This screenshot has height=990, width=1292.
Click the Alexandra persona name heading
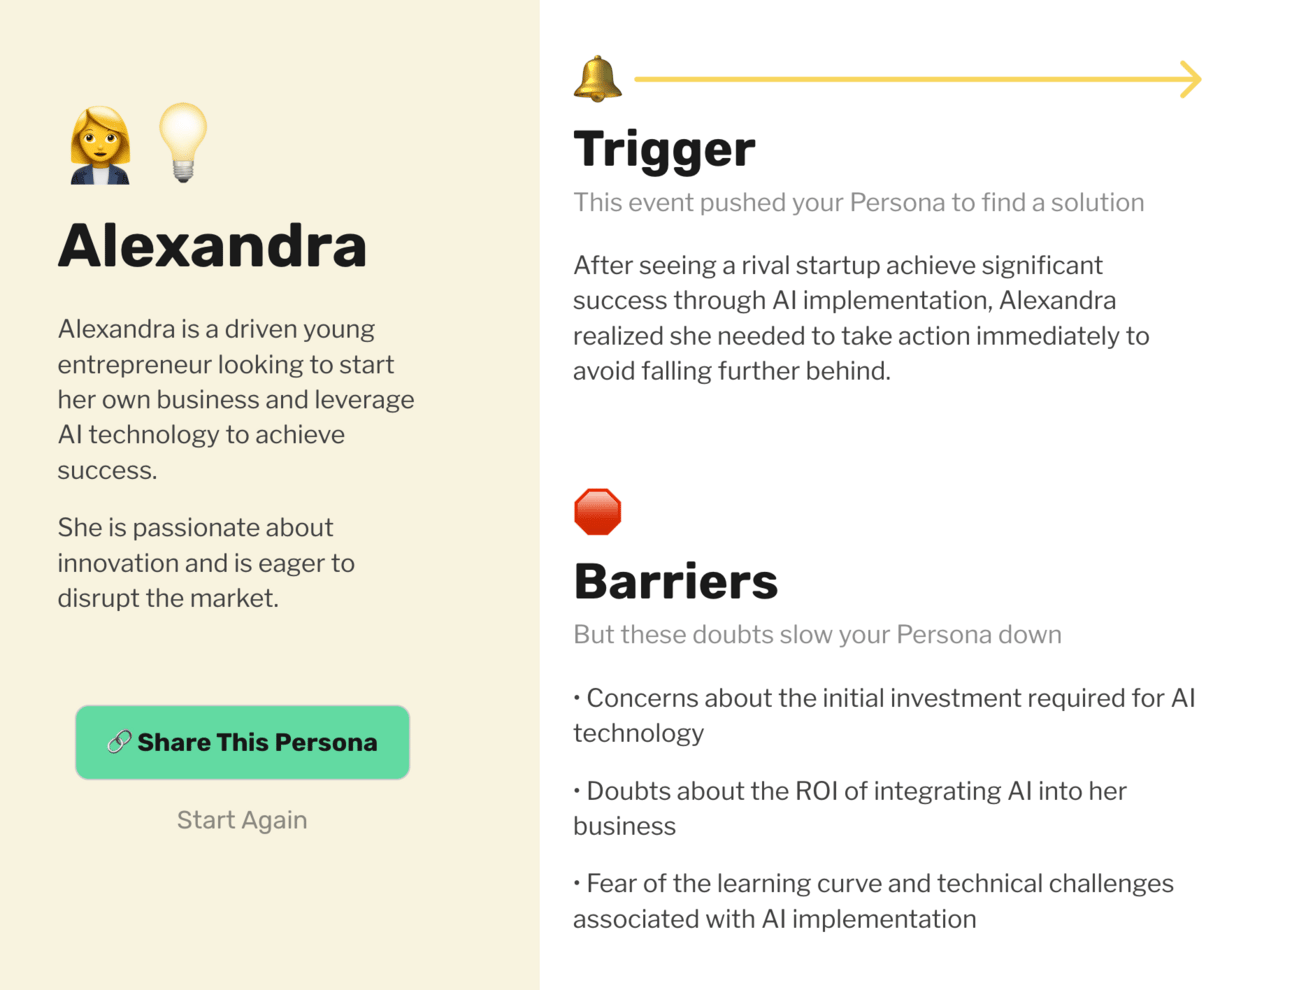[x=212, y=246]
